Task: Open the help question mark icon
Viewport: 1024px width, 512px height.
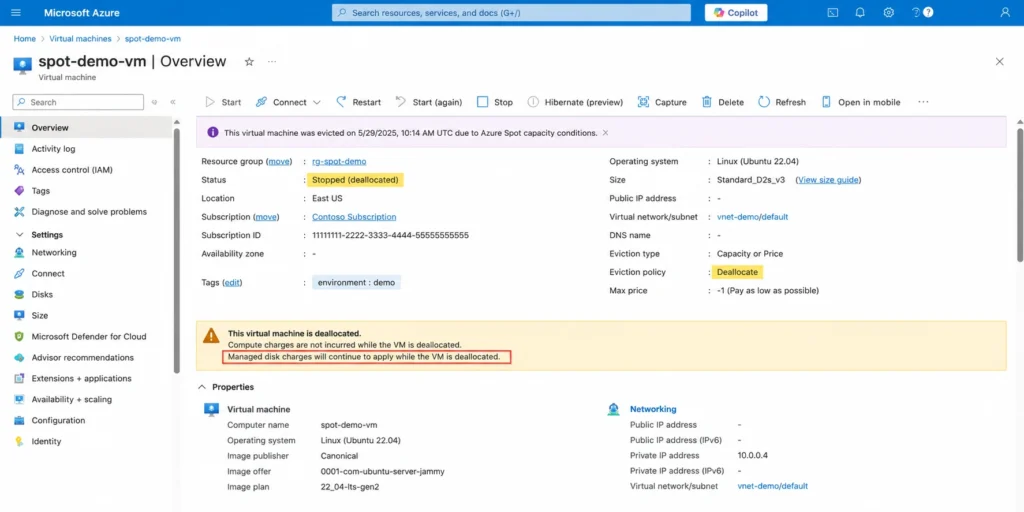Action: point(916,12)
